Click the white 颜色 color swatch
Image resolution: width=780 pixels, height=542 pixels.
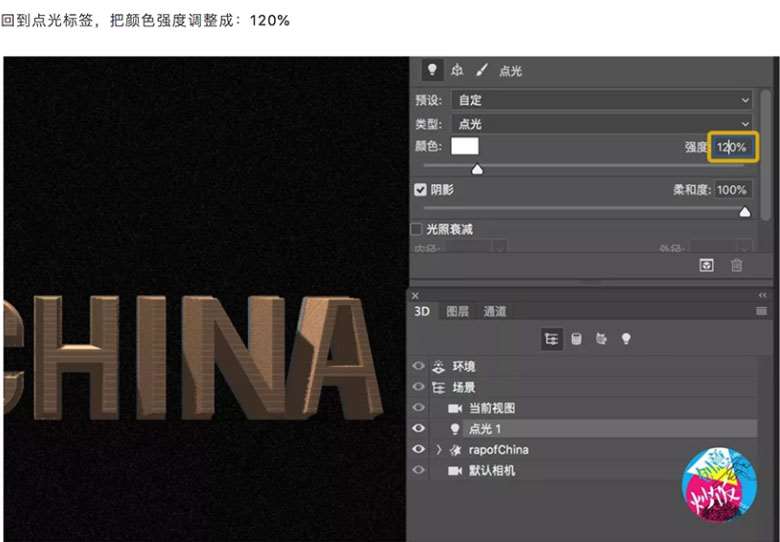465,146
